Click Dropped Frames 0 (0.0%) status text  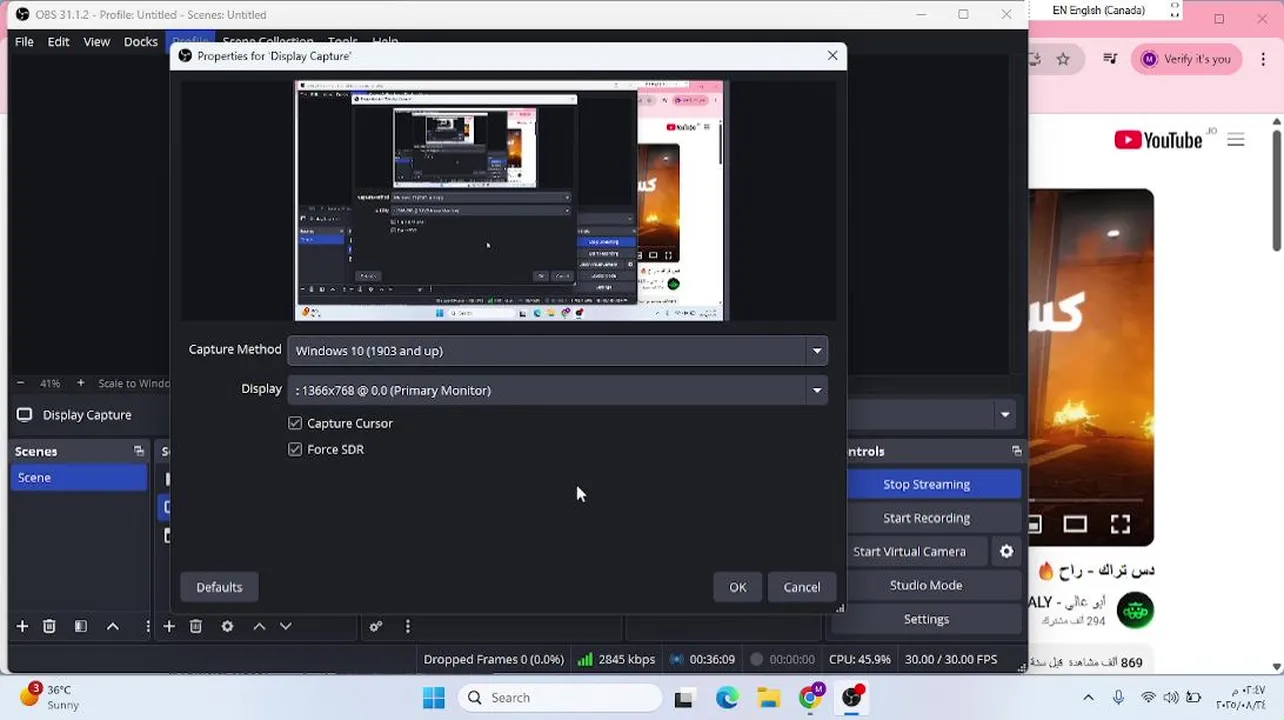(494, 659)
